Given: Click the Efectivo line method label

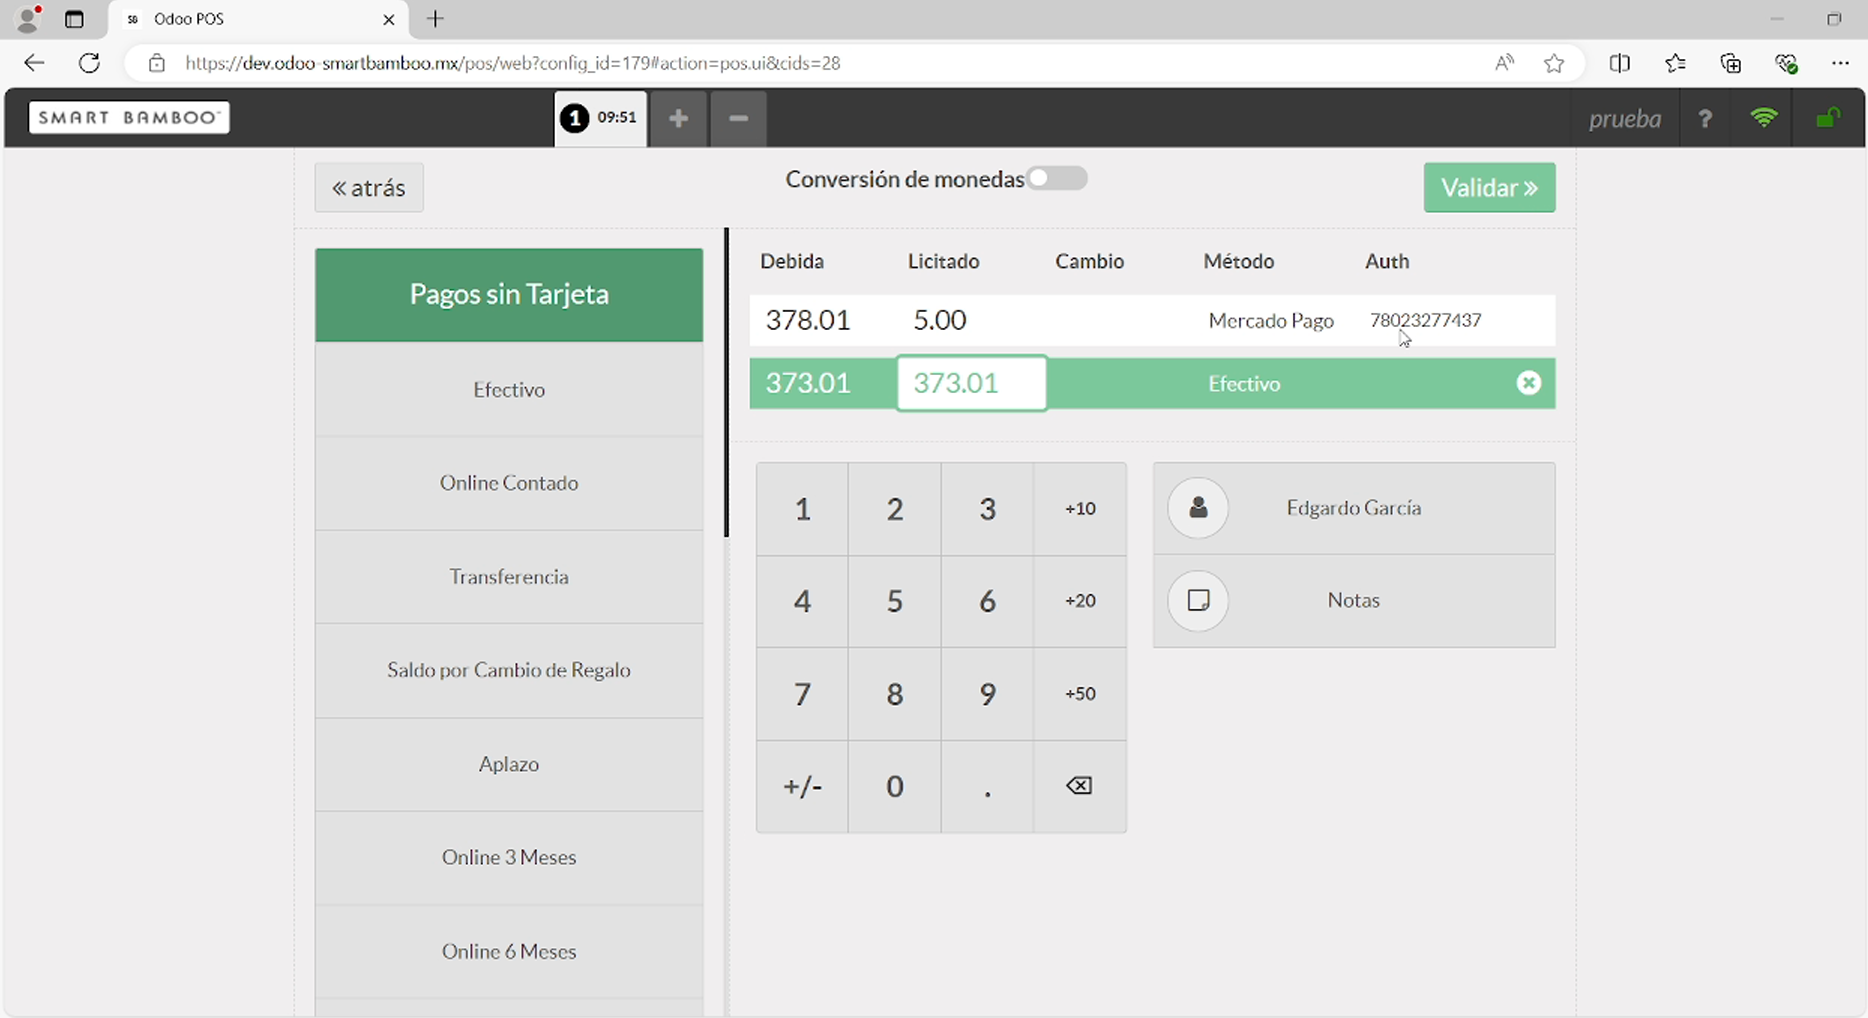Looking at the screenshot, I should pyautogui.click(x=1244, y=383).
